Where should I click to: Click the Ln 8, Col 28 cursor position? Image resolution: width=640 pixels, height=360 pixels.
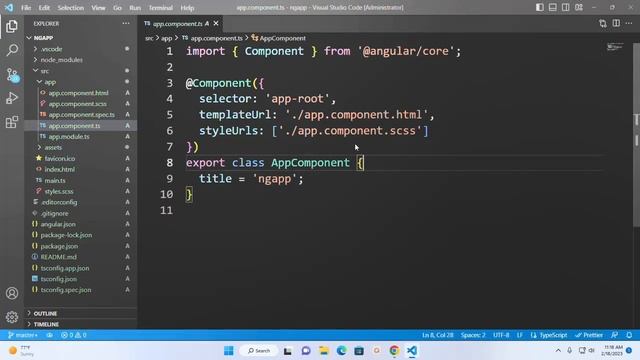pos(438,335)
